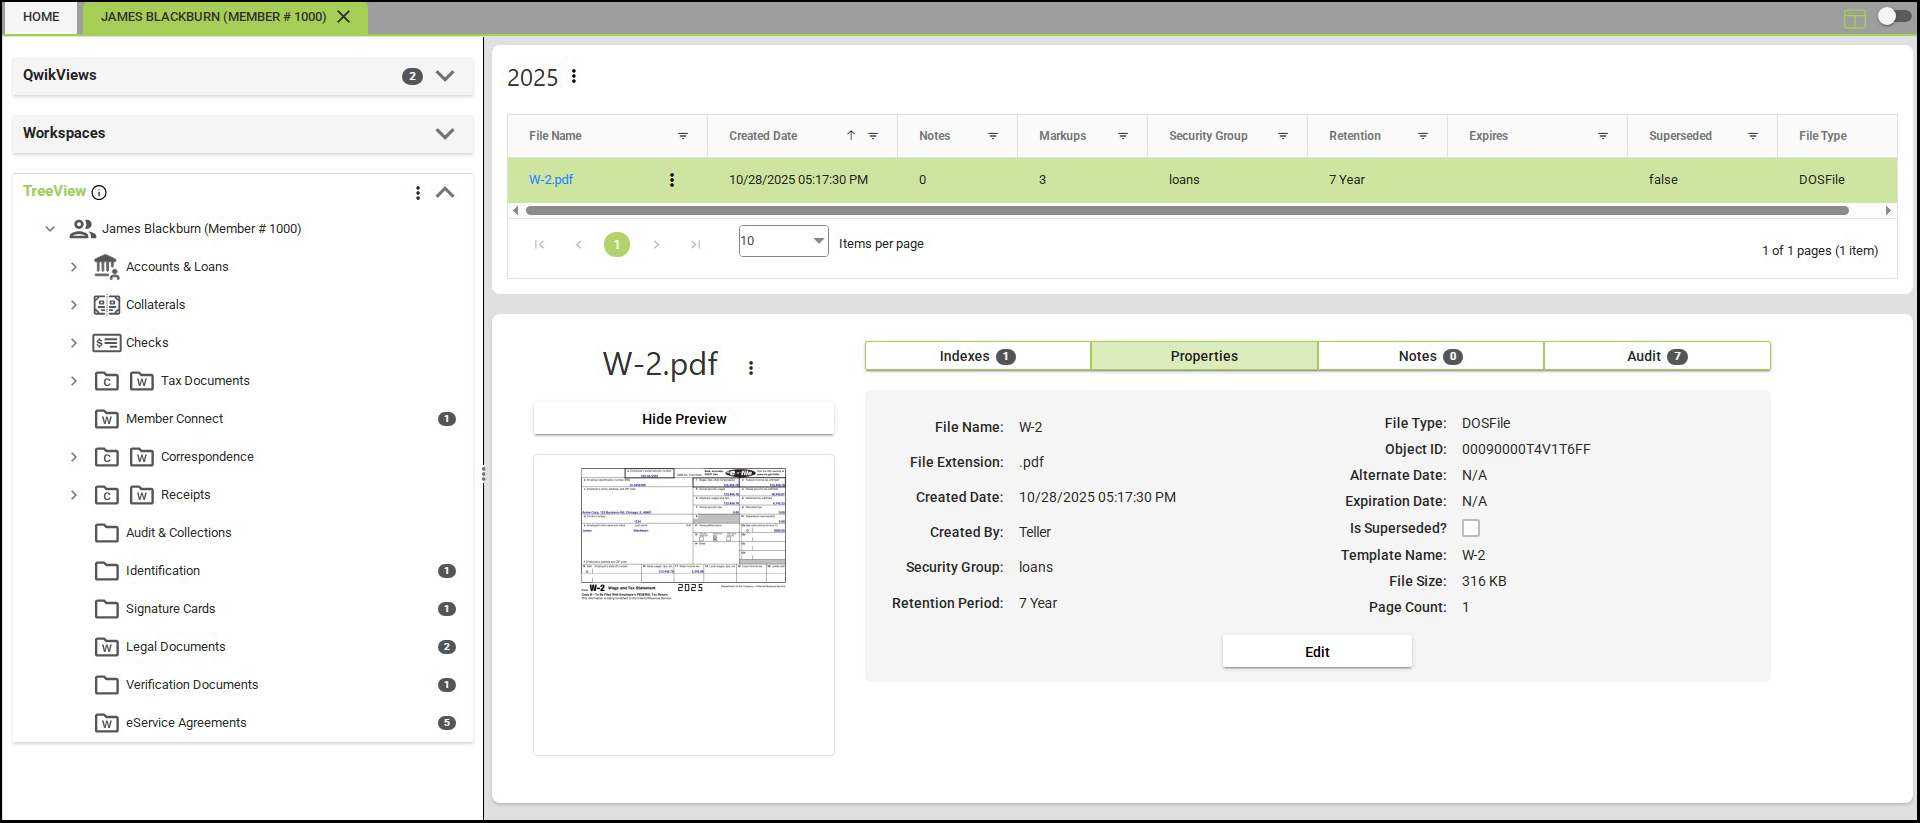This screenshot has height=823, width=1920.
Task: Switch to the Audit tab
Action: 1656,356
